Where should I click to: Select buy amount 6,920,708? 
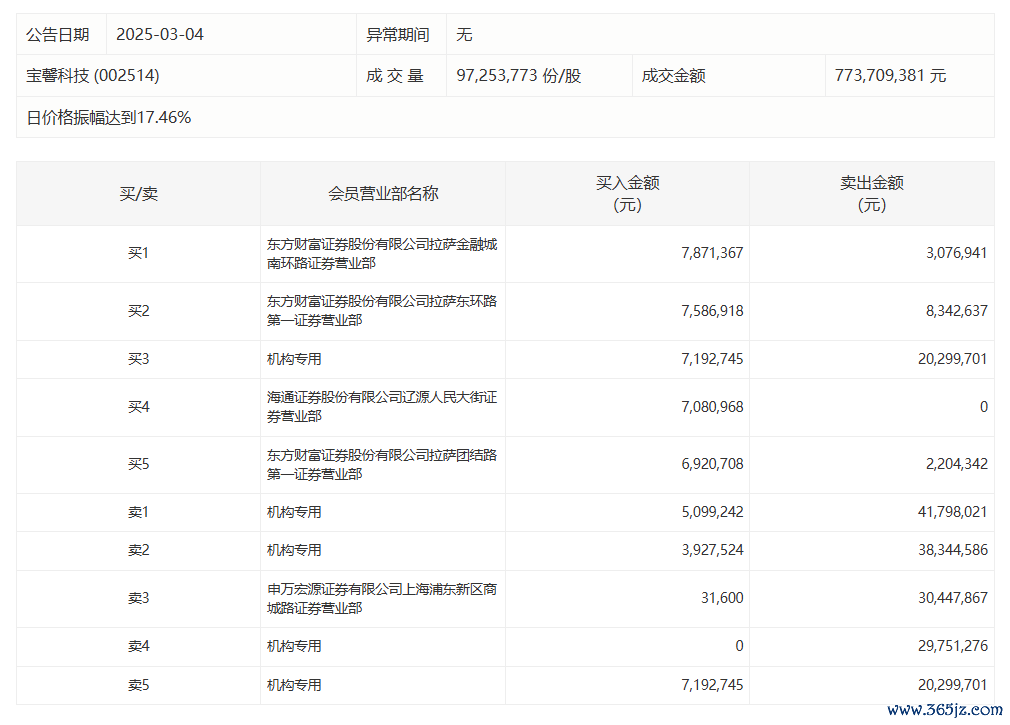pyautogui.click(x=712, y=464)
